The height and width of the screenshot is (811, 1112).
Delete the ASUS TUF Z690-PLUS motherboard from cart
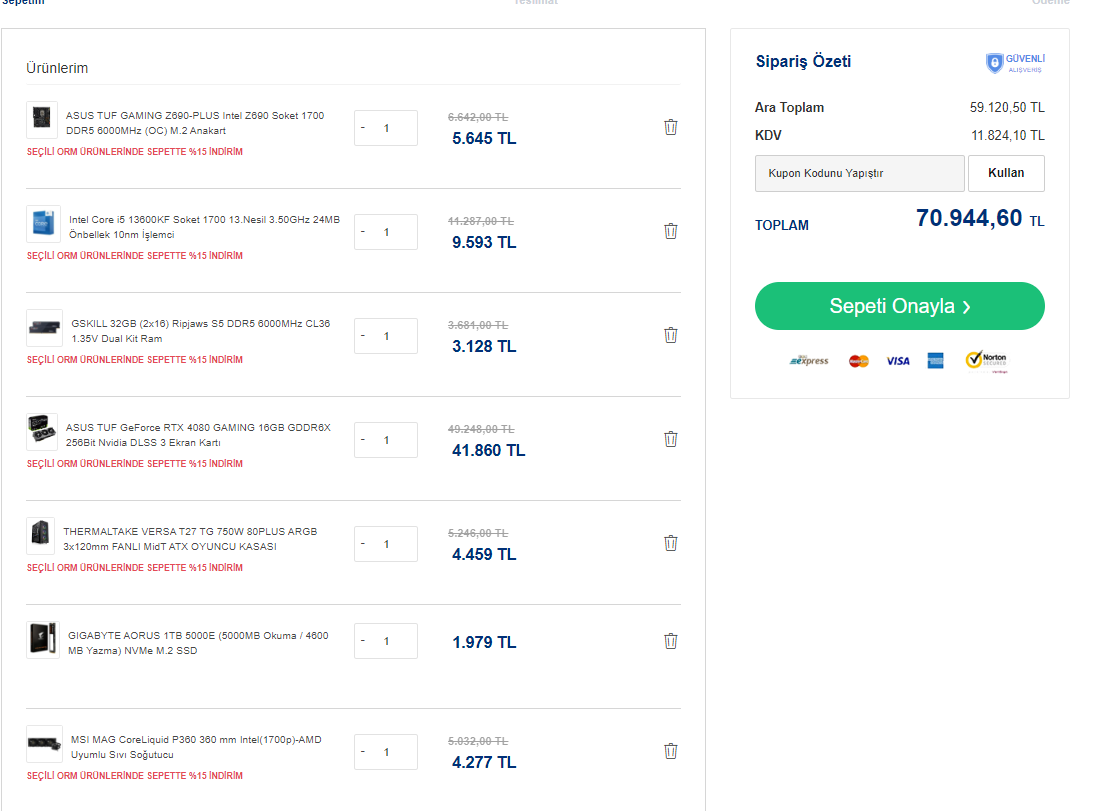[x=671, y=127]
